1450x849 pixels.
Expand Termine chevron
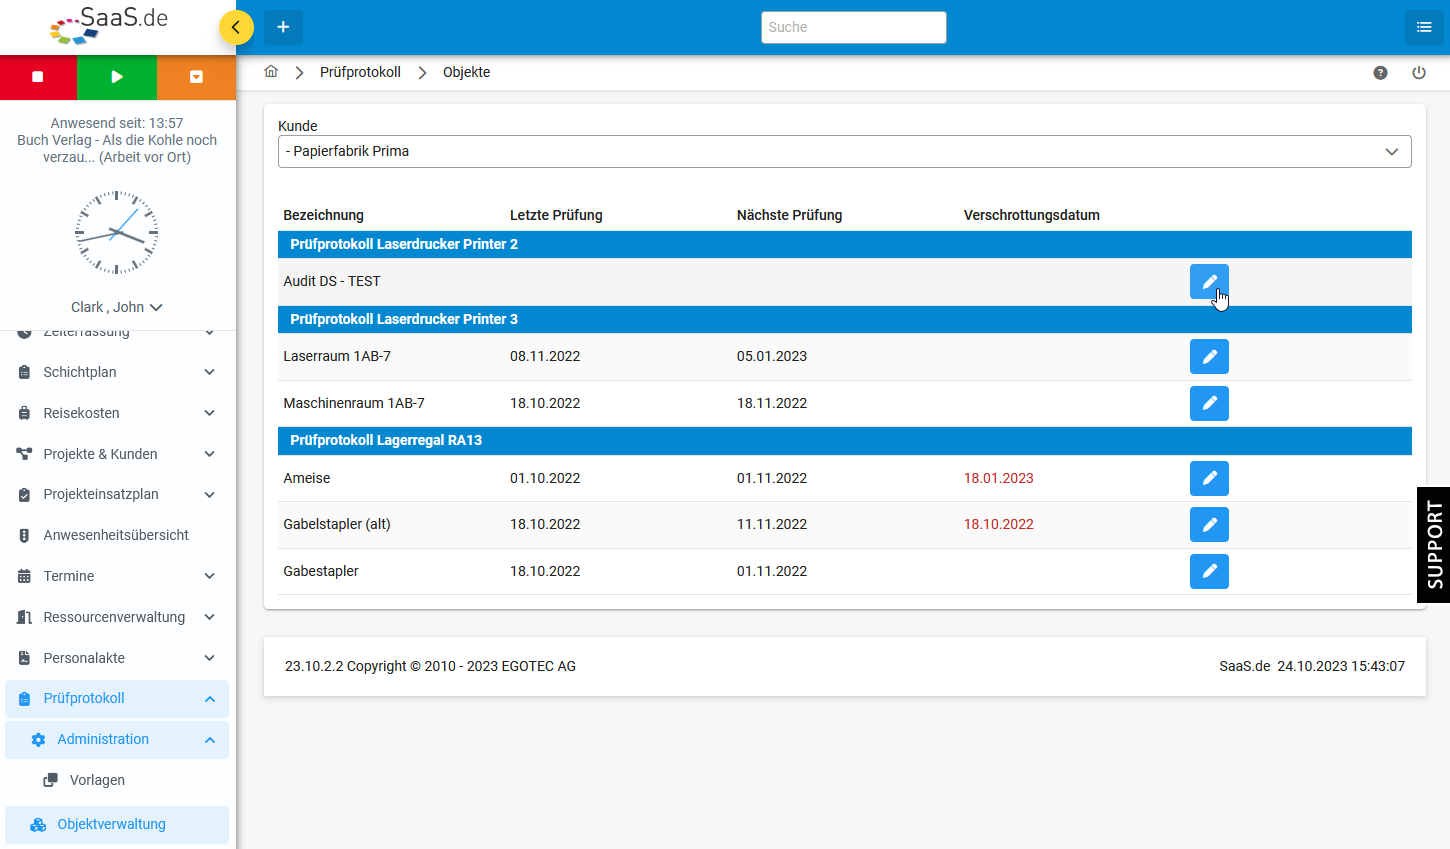209,576
